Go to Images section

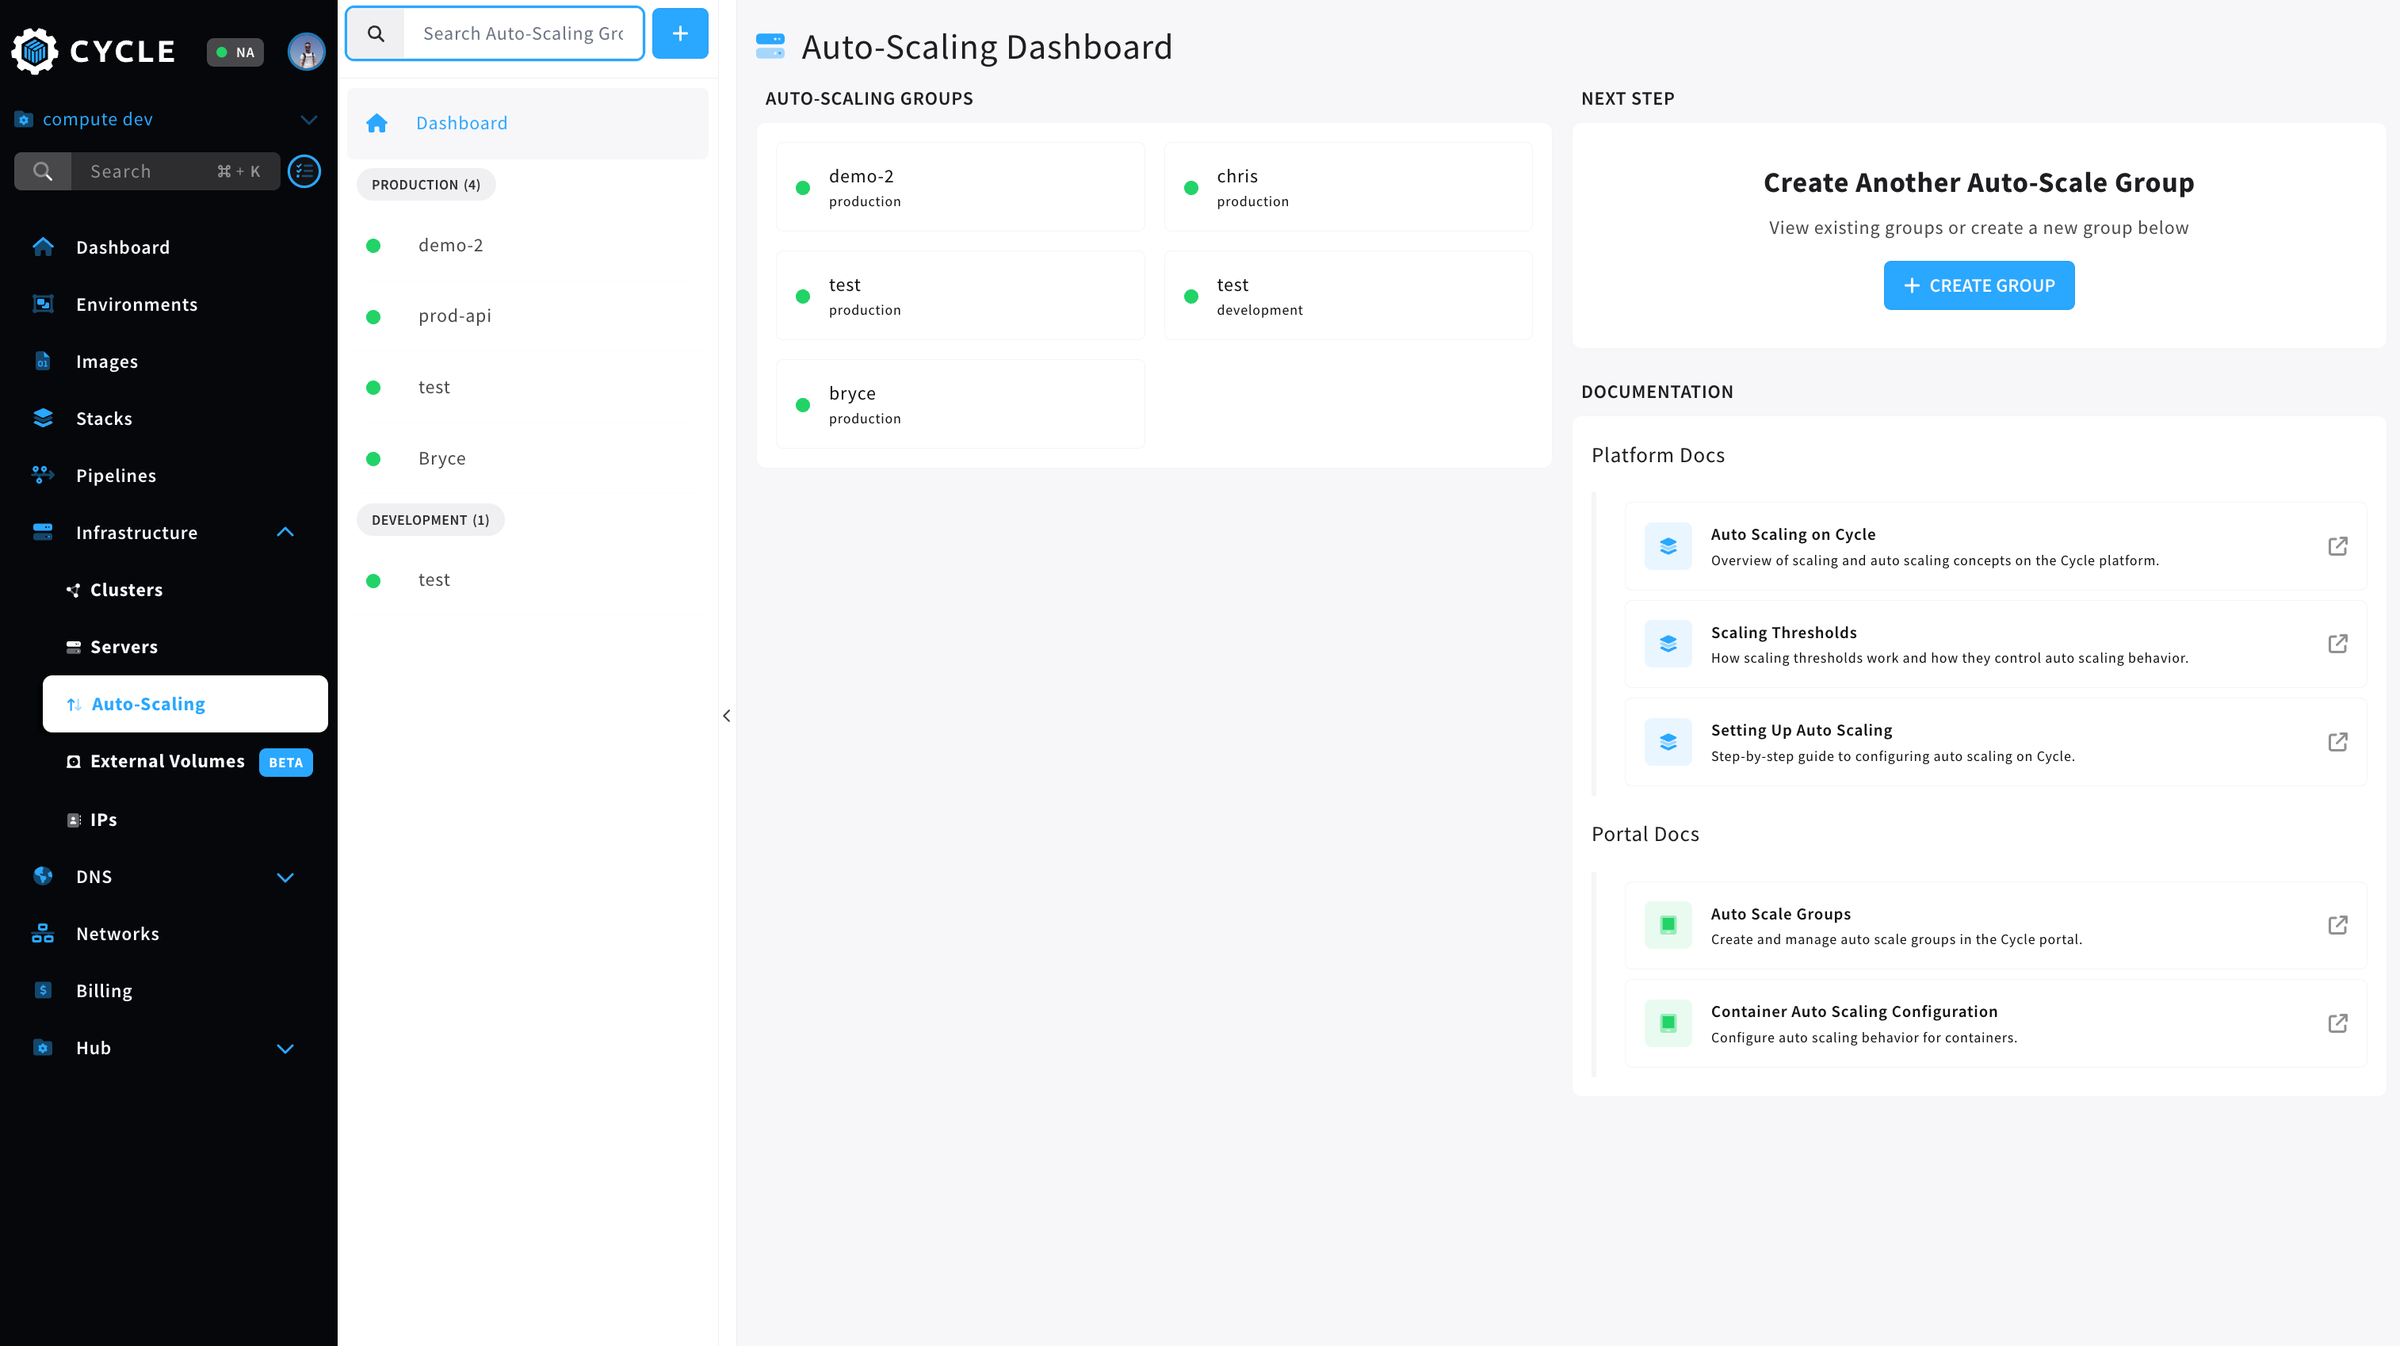click(x=107, y=361)
